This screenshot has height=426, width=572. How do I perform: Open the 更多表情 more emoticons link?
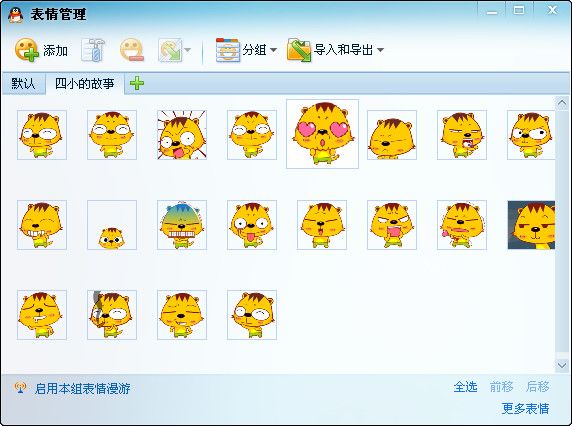525,408
